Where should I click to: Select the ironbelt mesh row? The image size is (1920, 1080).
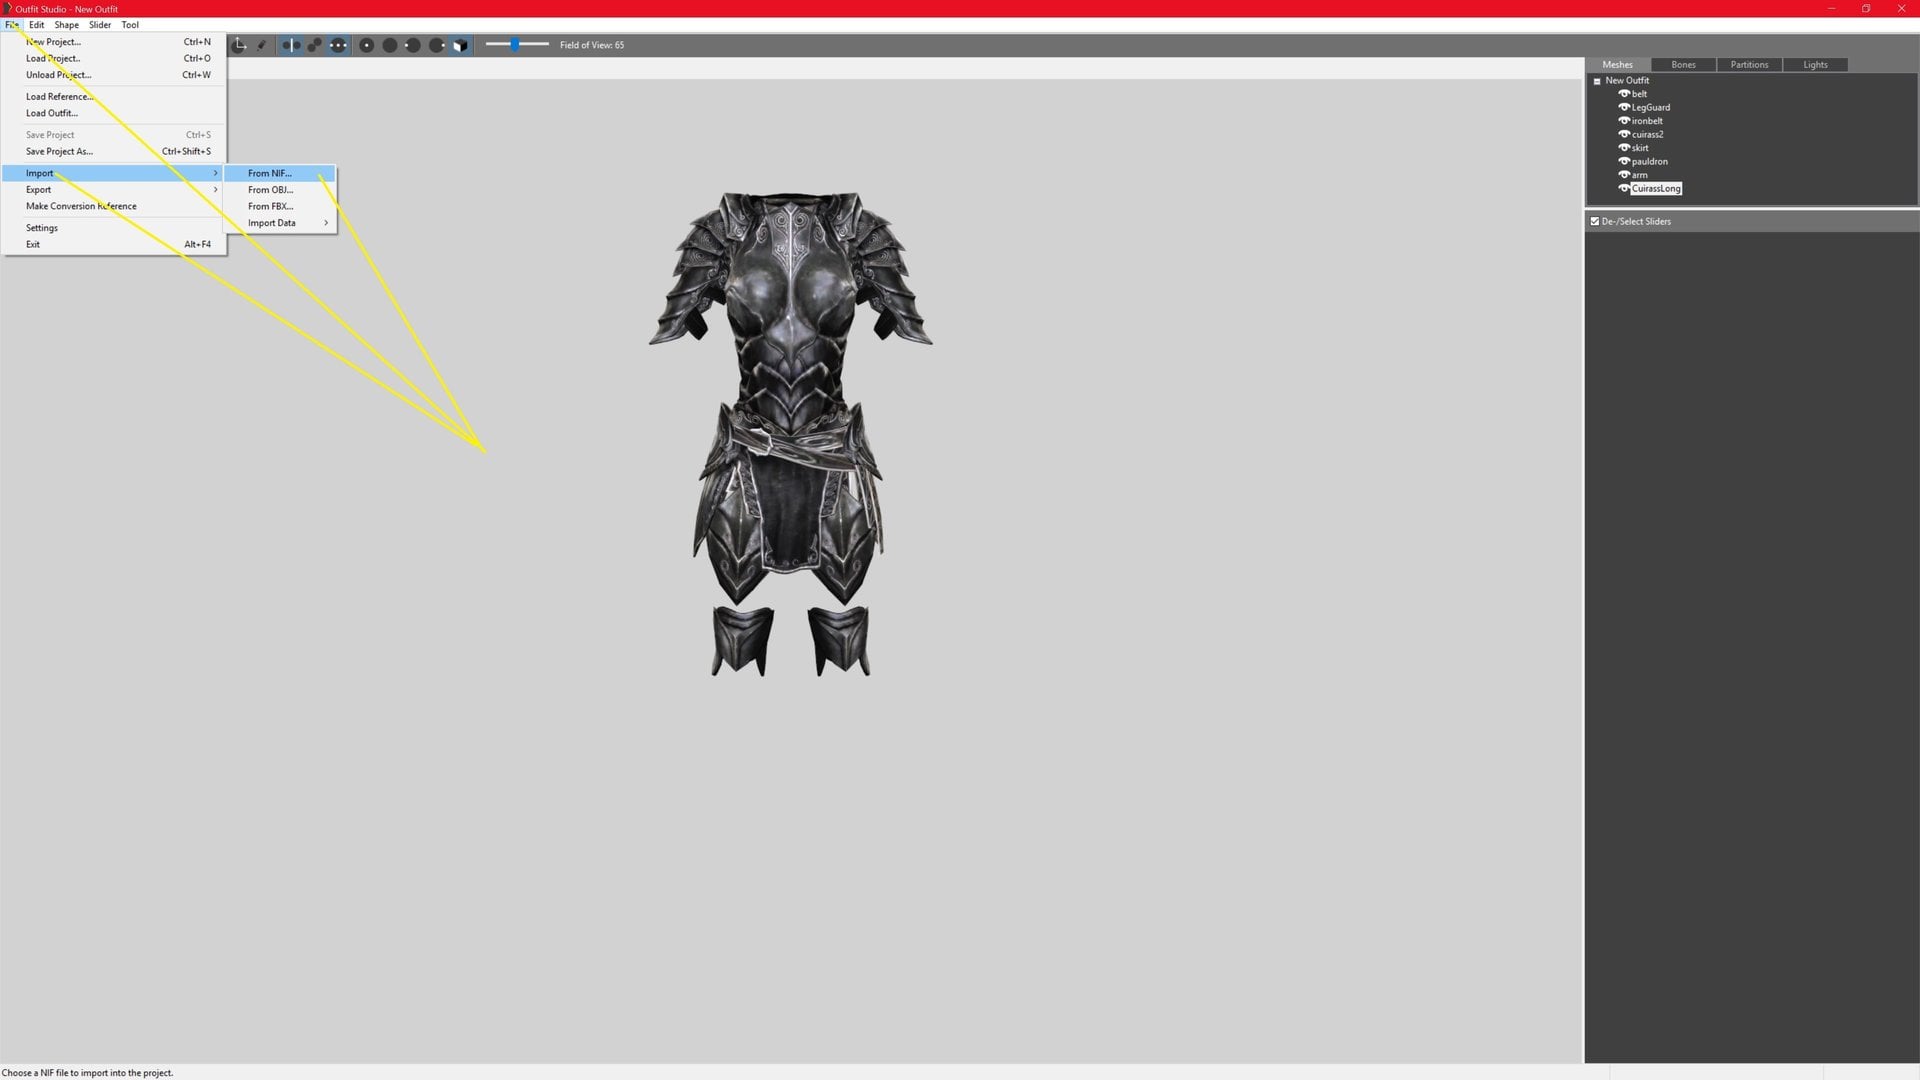click(x=1647, y=121)
